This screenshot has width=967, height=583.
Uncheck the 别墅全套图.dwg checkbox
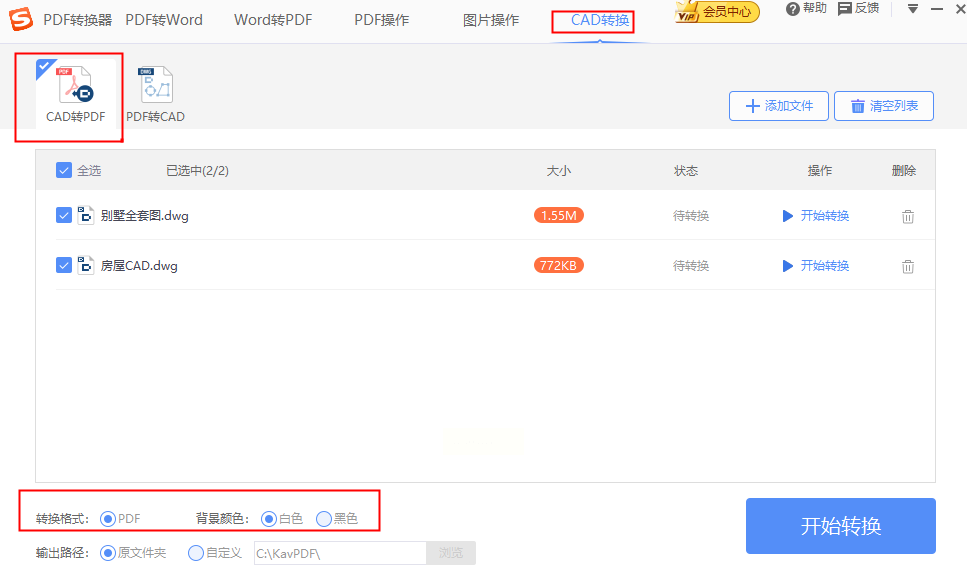coord(64,215)
